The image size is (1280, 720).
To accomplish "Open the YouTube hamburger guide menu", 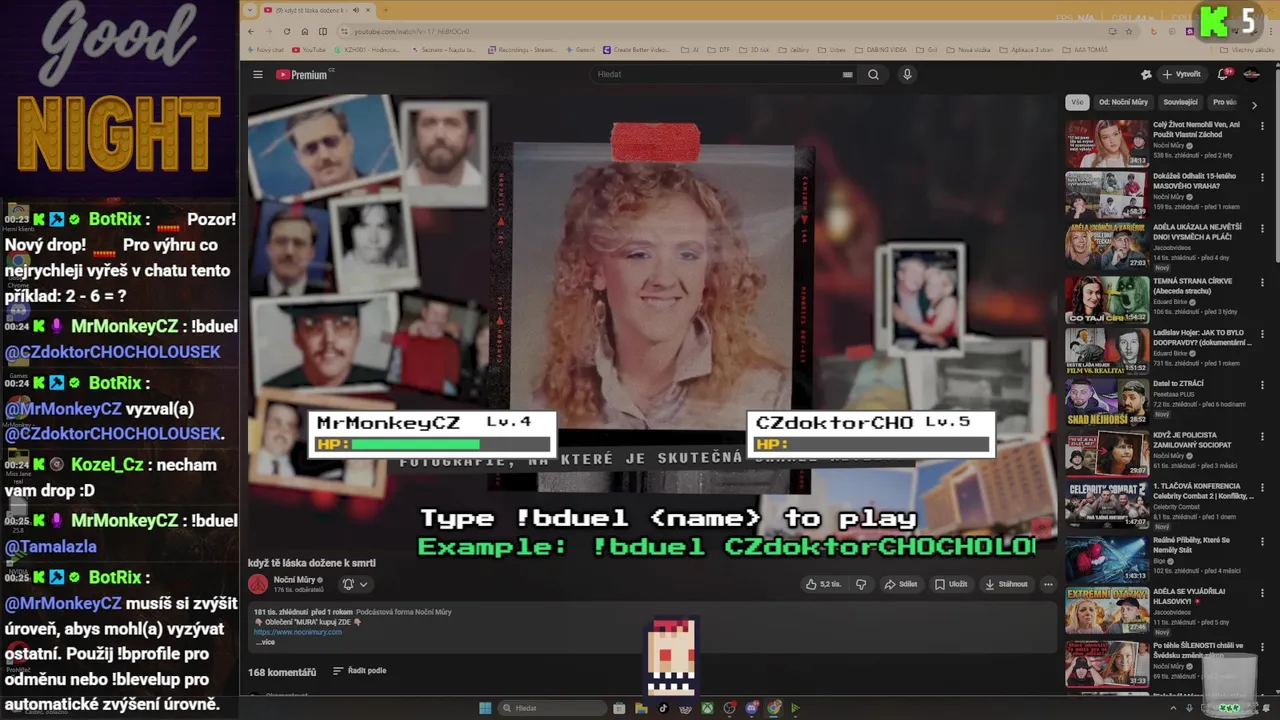I will coord(257,75).
